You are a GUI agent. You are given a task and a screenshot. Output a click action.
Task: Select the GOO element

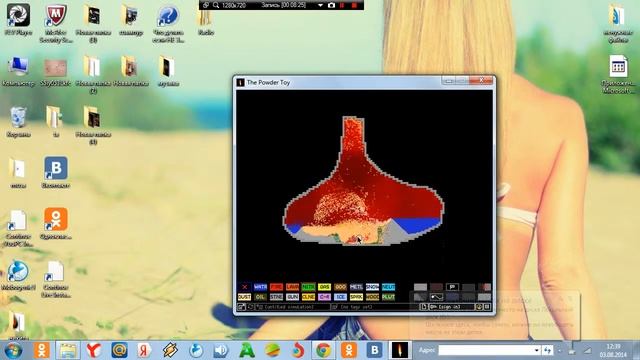point(340,287)
